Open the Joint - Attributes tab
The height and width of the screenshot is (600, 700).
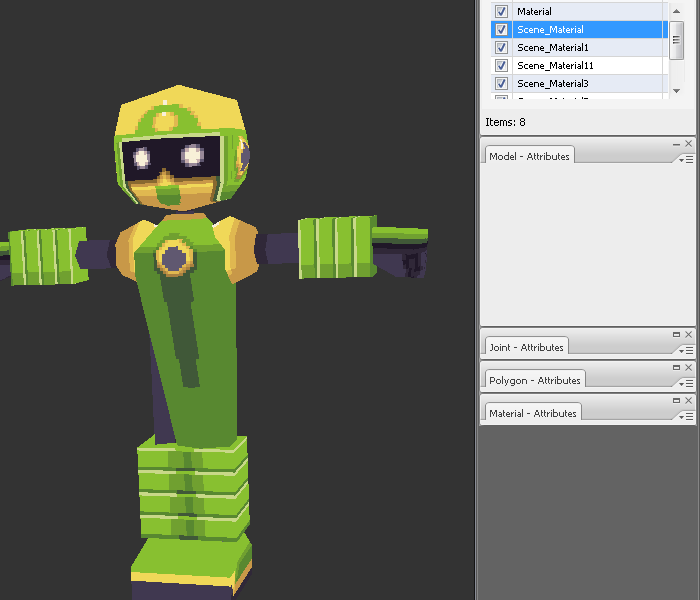click(526, 347)
